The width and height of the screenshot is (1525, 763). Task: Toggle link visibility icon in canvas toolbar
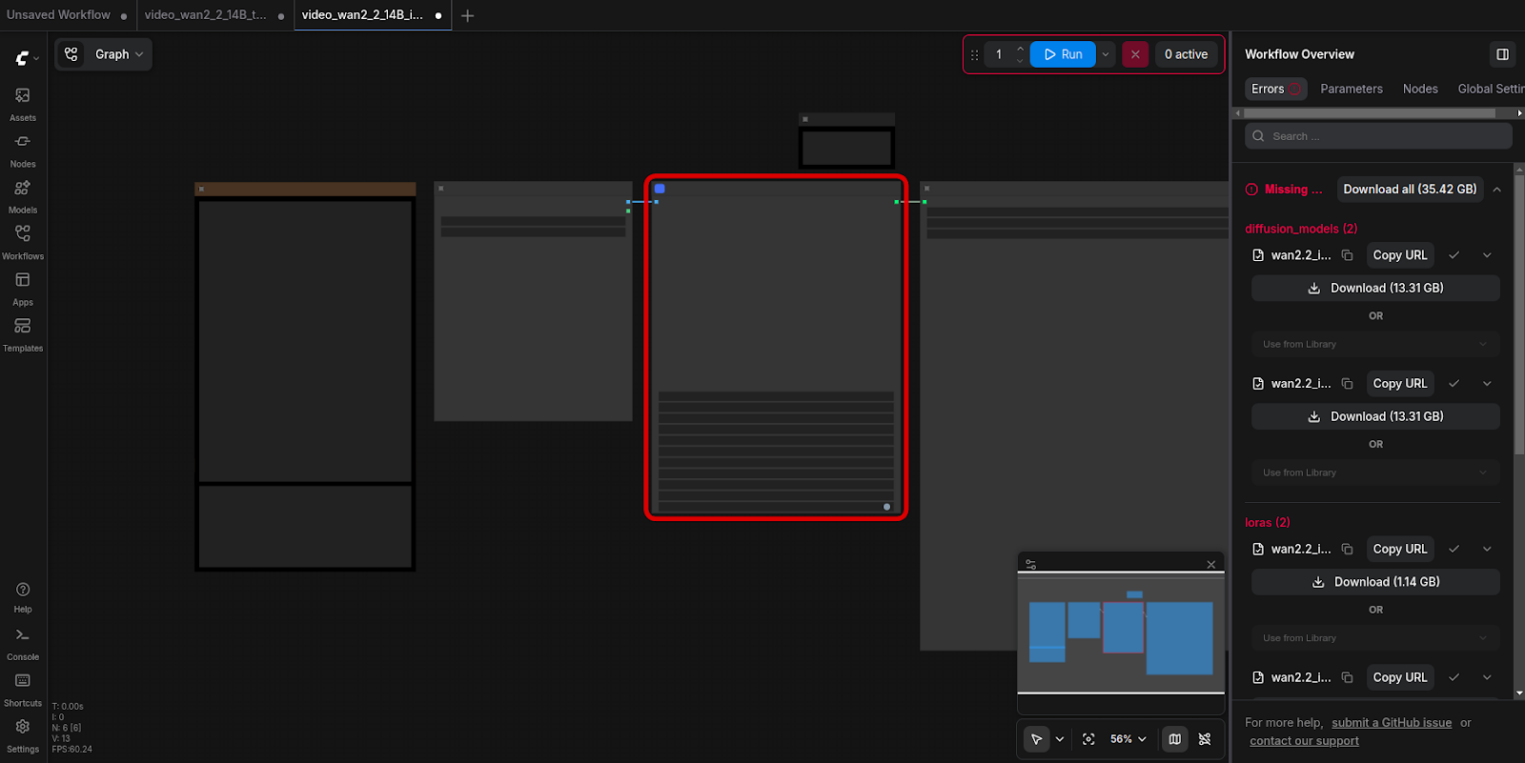[x=1204, y=739]
